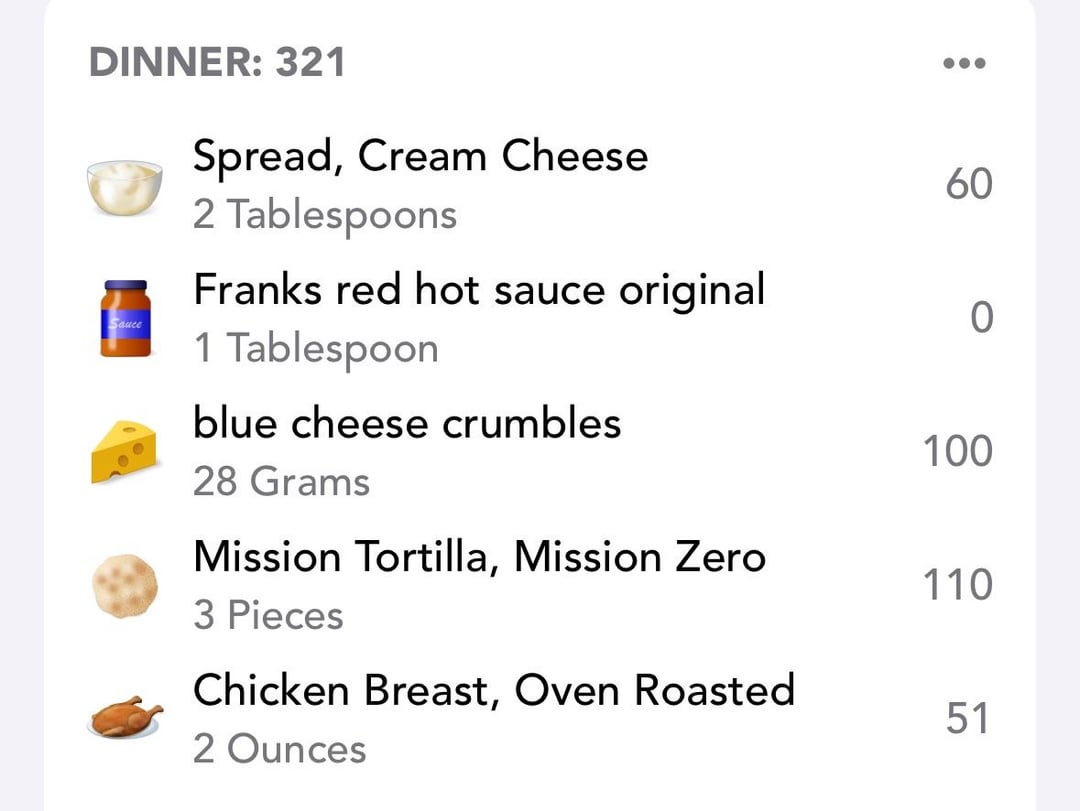Screen dimensions: 1080x811
Task: Open the dinner three-dot options menu
Action: pos(964,63)
